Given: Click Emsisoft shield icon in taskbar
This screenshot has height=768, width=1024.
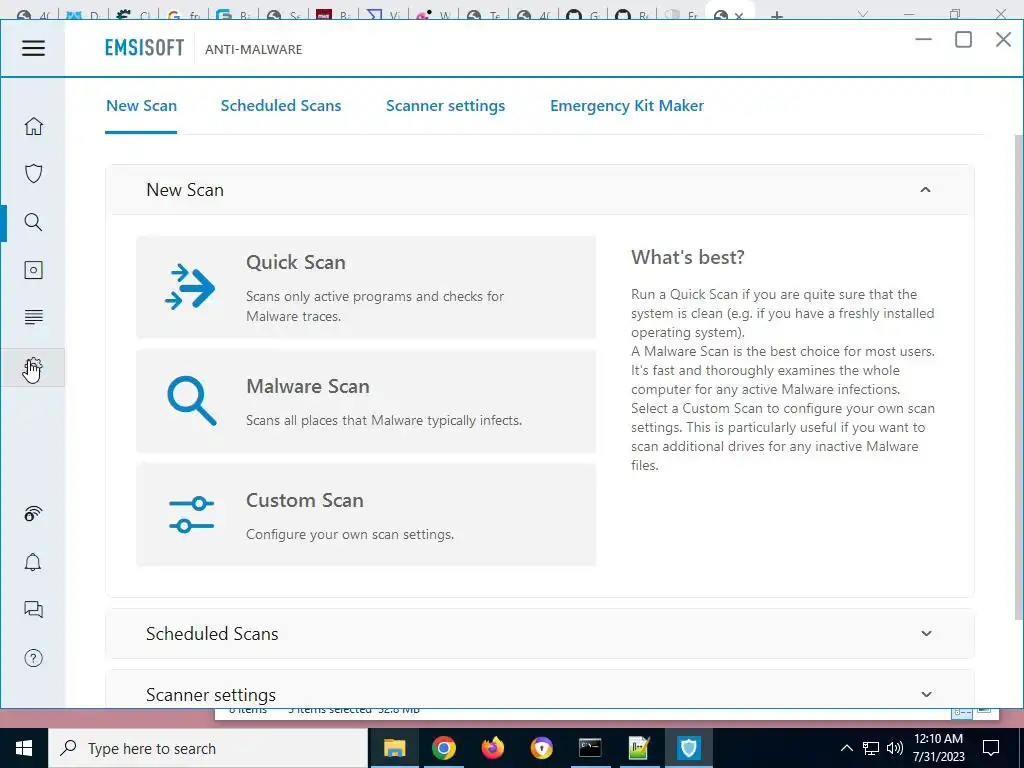Looking at the screenshot, I should click(688, 748).
